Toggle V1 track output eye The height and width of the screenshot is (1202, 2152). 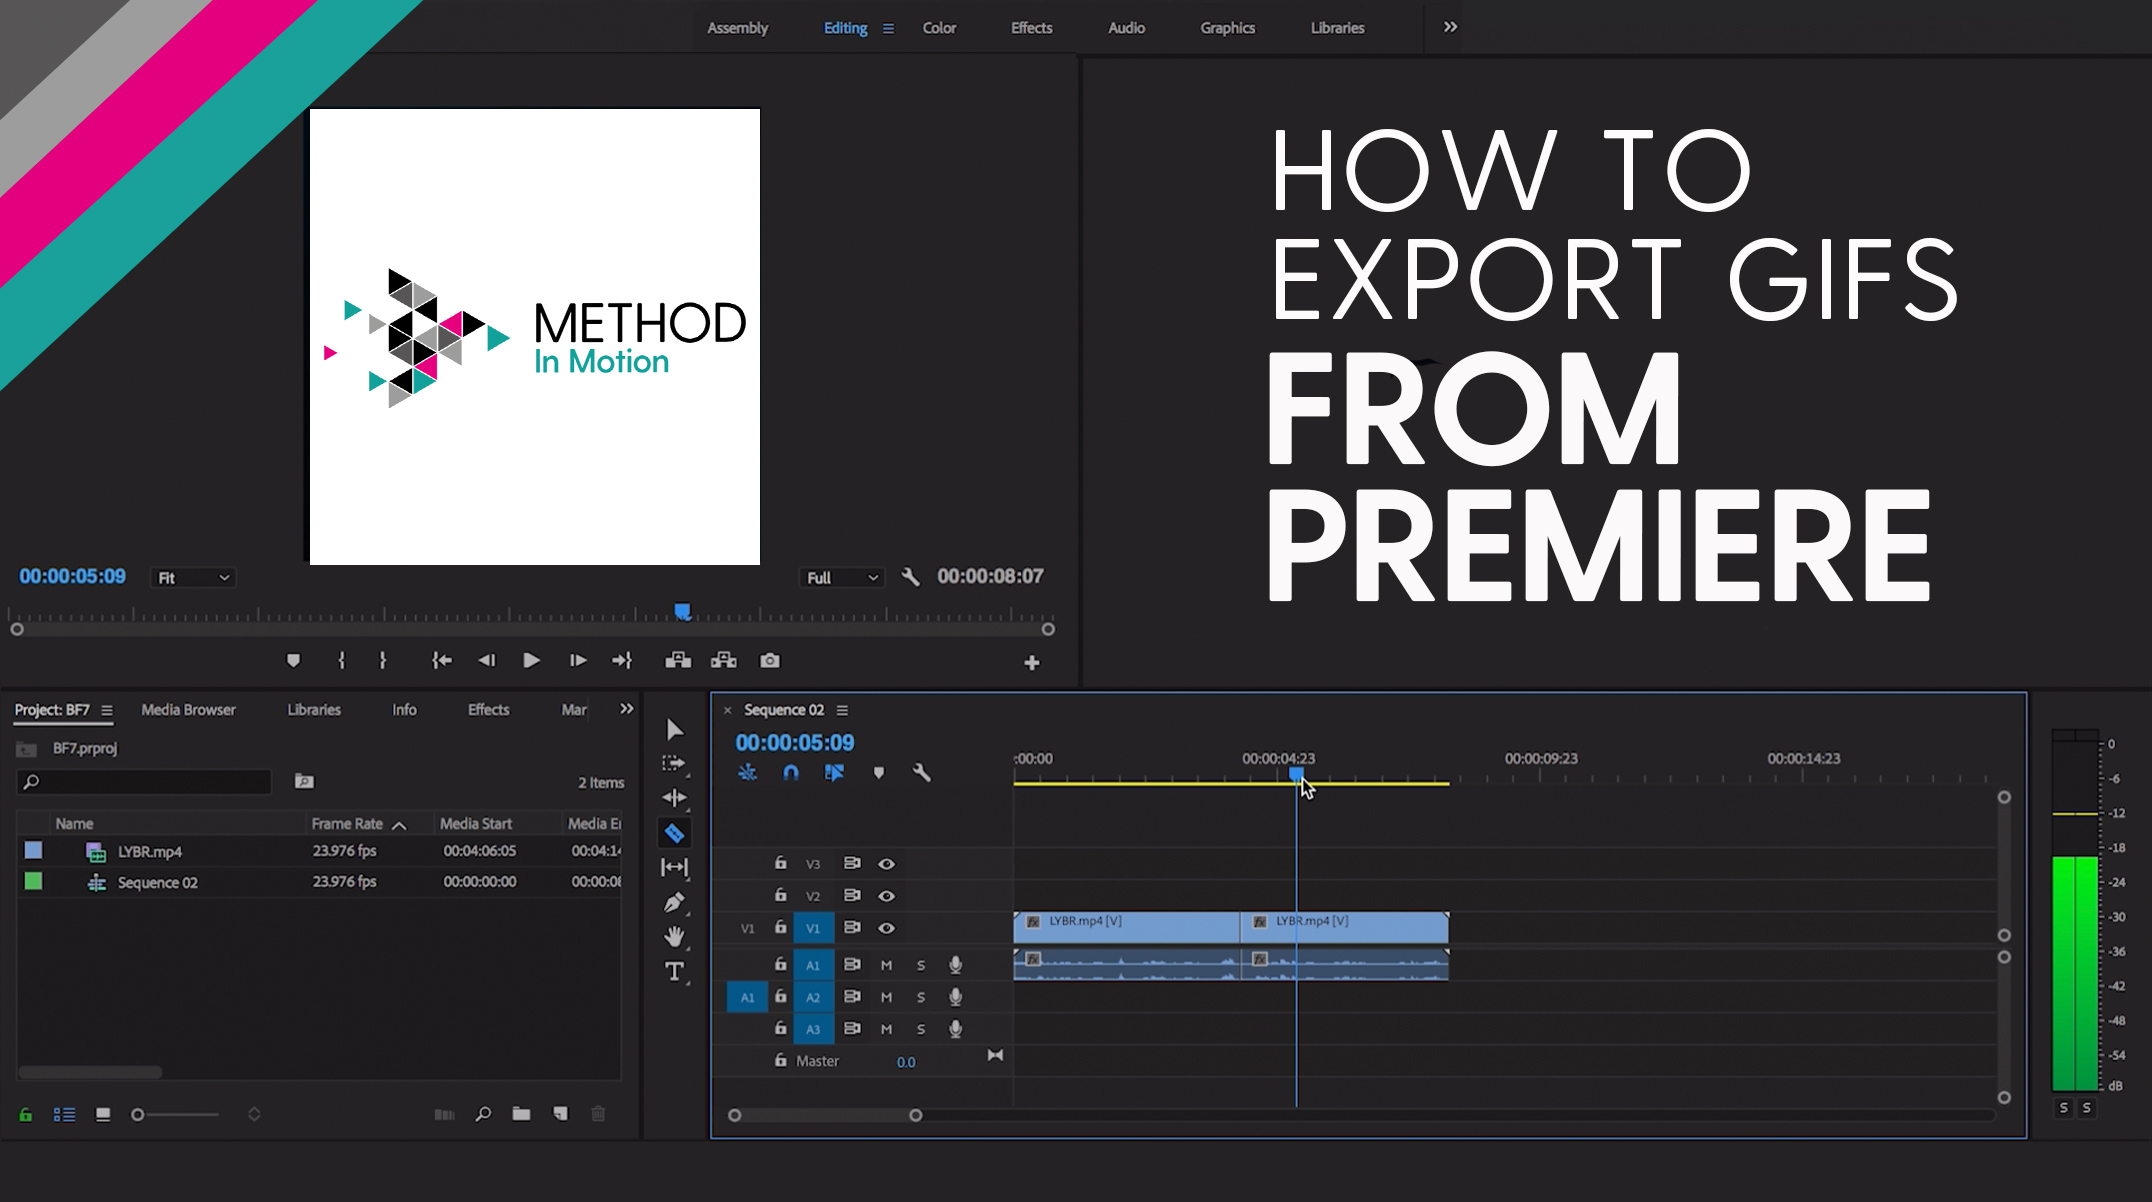[886, 928]
